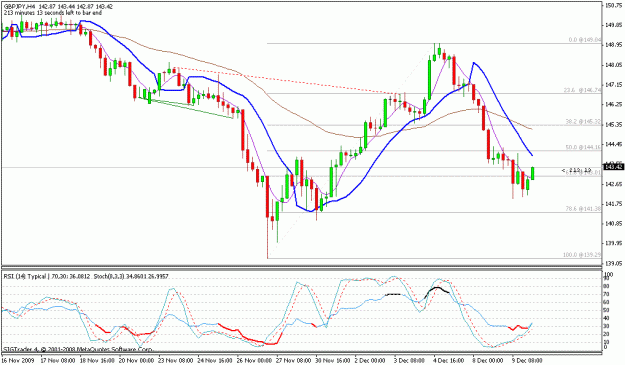
Task: Click the 17 Nov 08:00 time label
Action: (57, 360)
